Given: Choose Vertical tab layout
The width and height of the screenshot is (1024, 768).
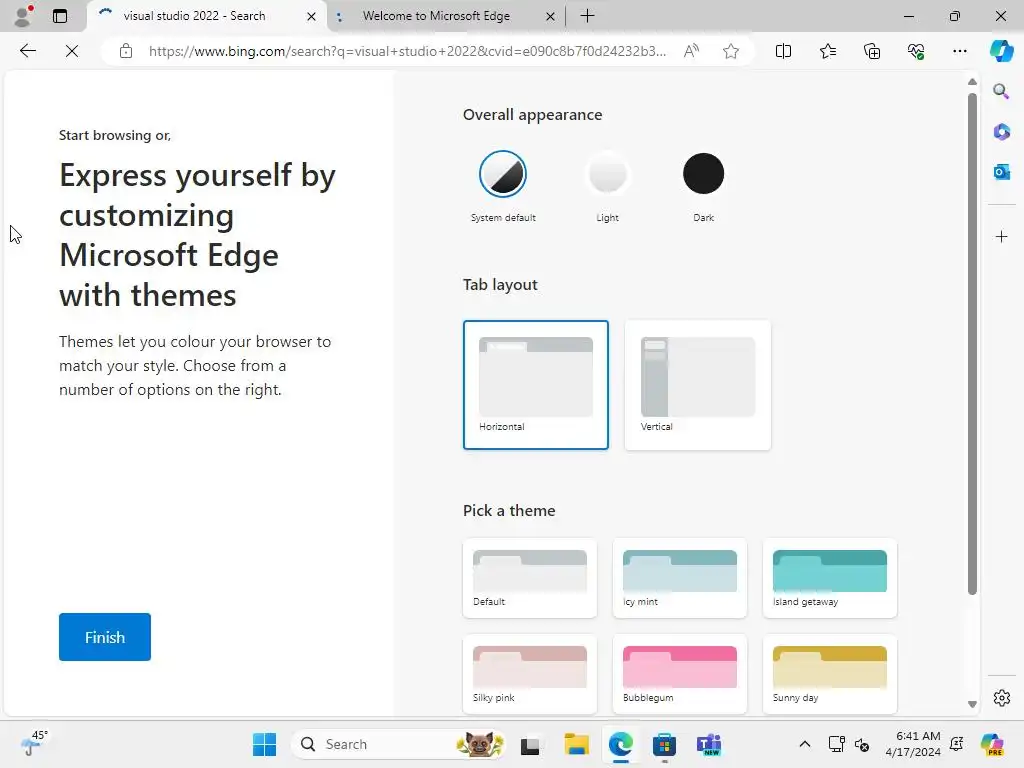Looking at the screenshot, I should (697, 385).
